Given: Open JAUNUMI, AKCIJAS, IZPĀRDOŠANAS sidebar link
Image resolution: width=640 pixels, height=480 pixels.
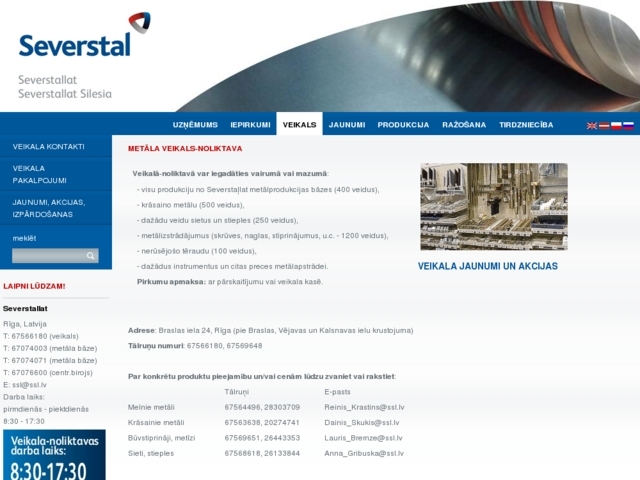Looking at the screenshot, I should point(48,208).
